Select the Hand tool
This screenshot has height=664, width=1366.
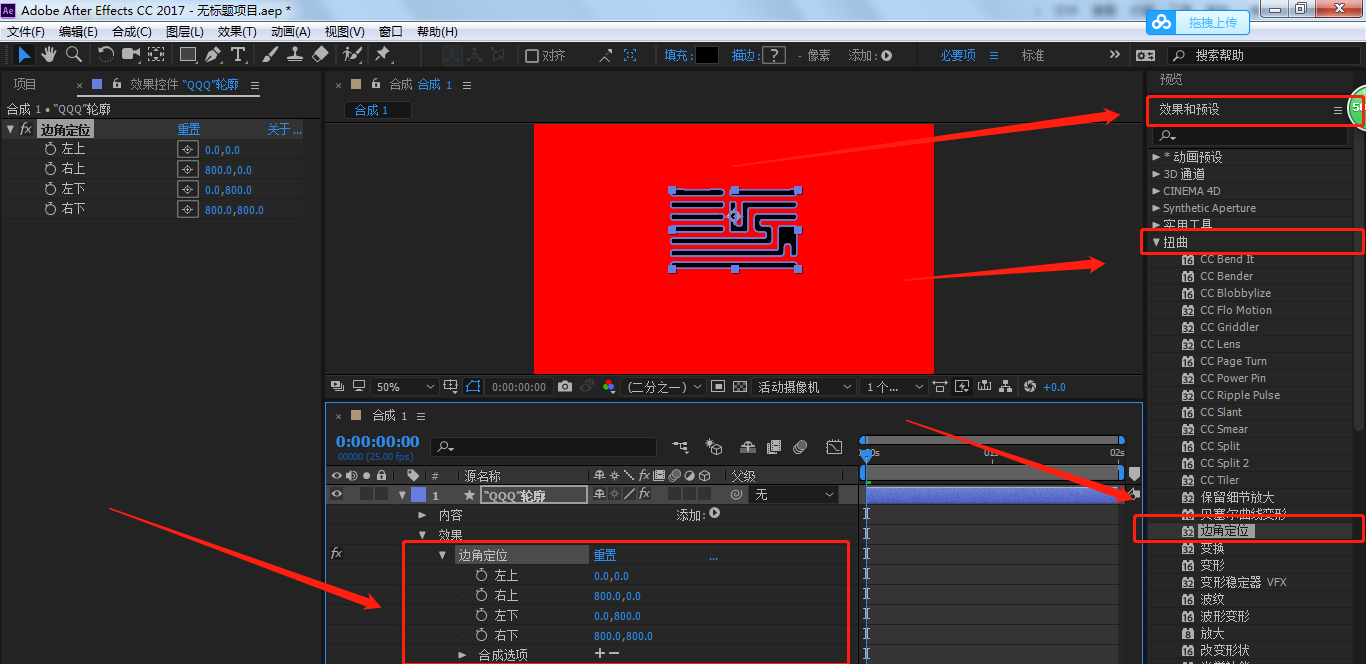pyautogui.click(x=48, y=55)
